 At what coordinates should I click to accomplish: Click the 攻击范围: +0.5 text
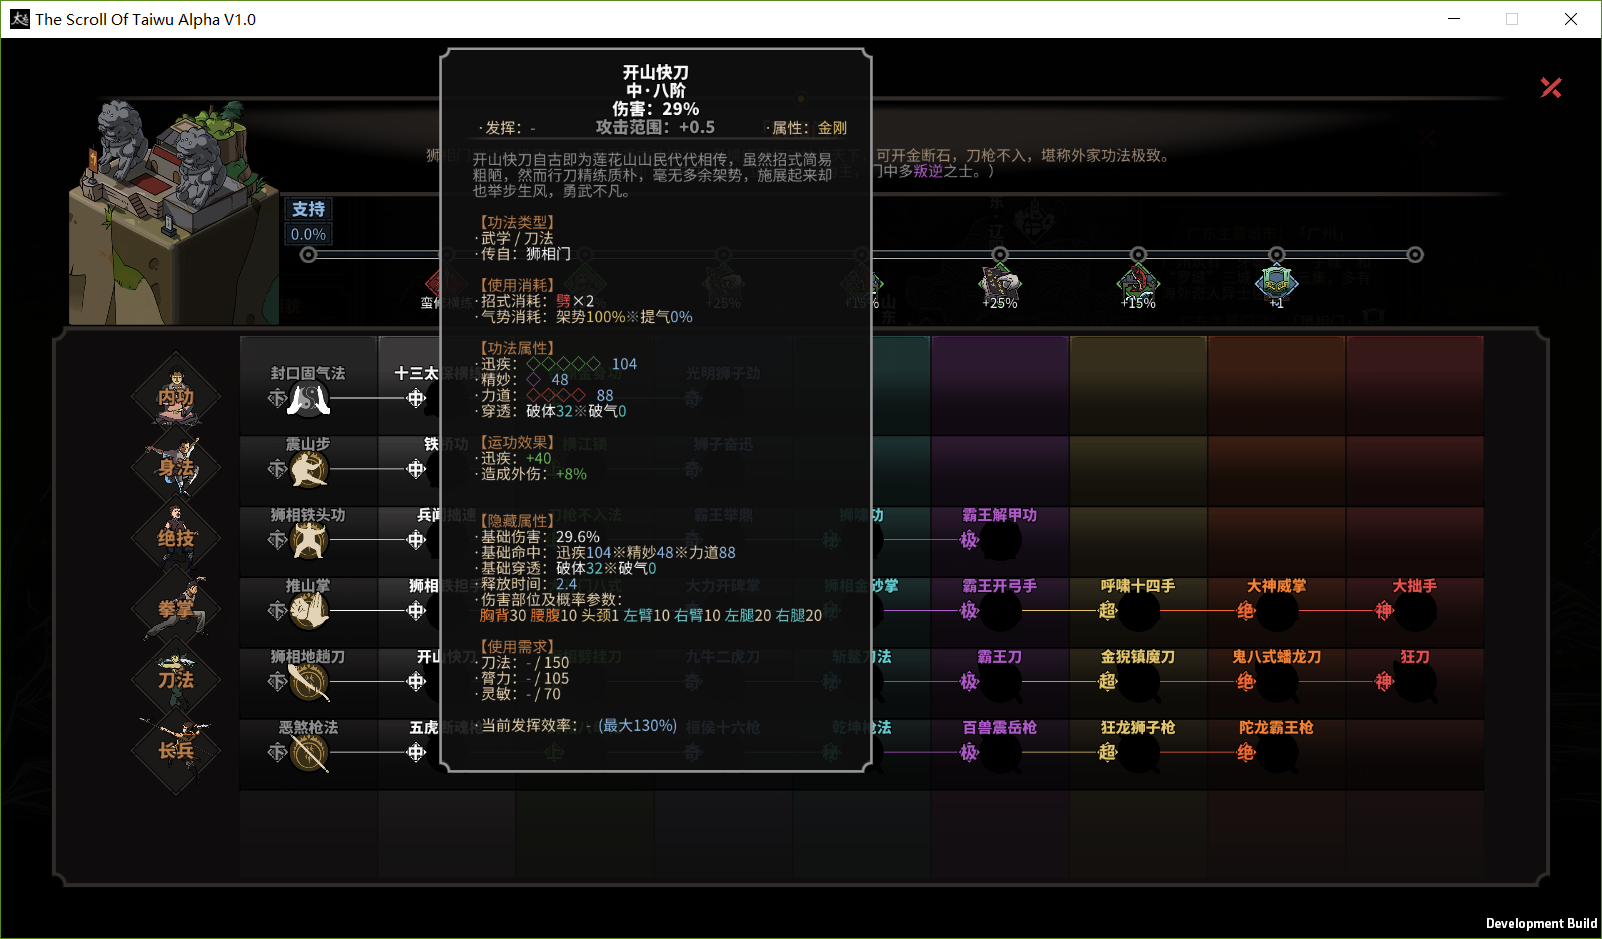[x=655, y=127]
